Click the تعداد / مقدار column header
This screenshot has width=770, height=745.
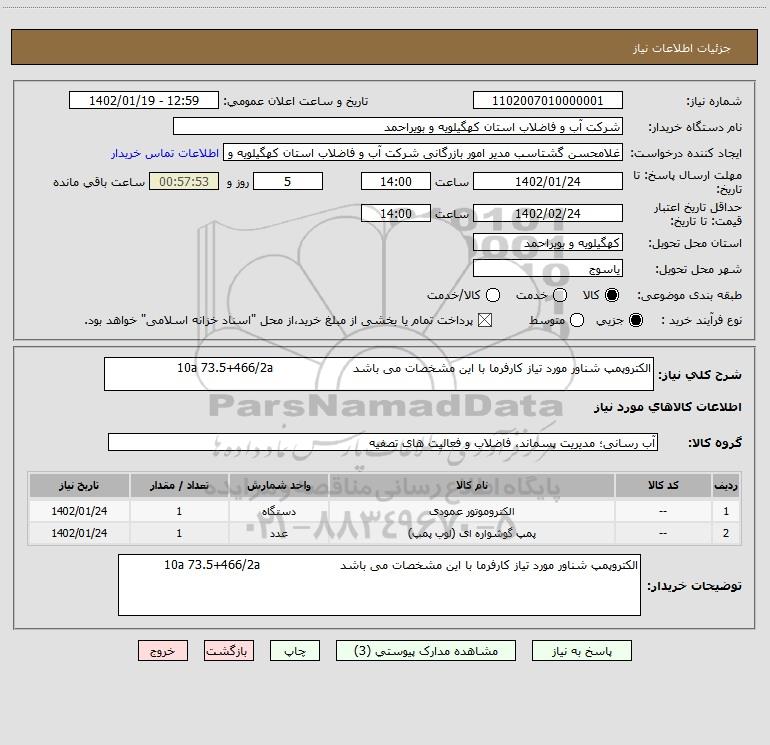[179, 485]
